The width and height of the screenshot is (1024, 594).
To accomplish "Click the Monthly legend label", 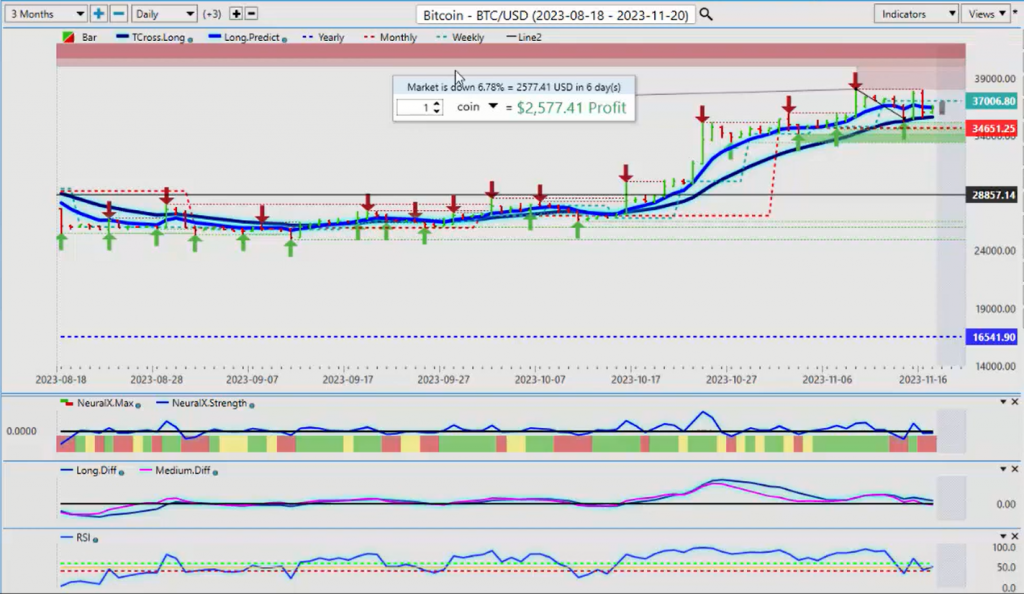I will 397,37.
